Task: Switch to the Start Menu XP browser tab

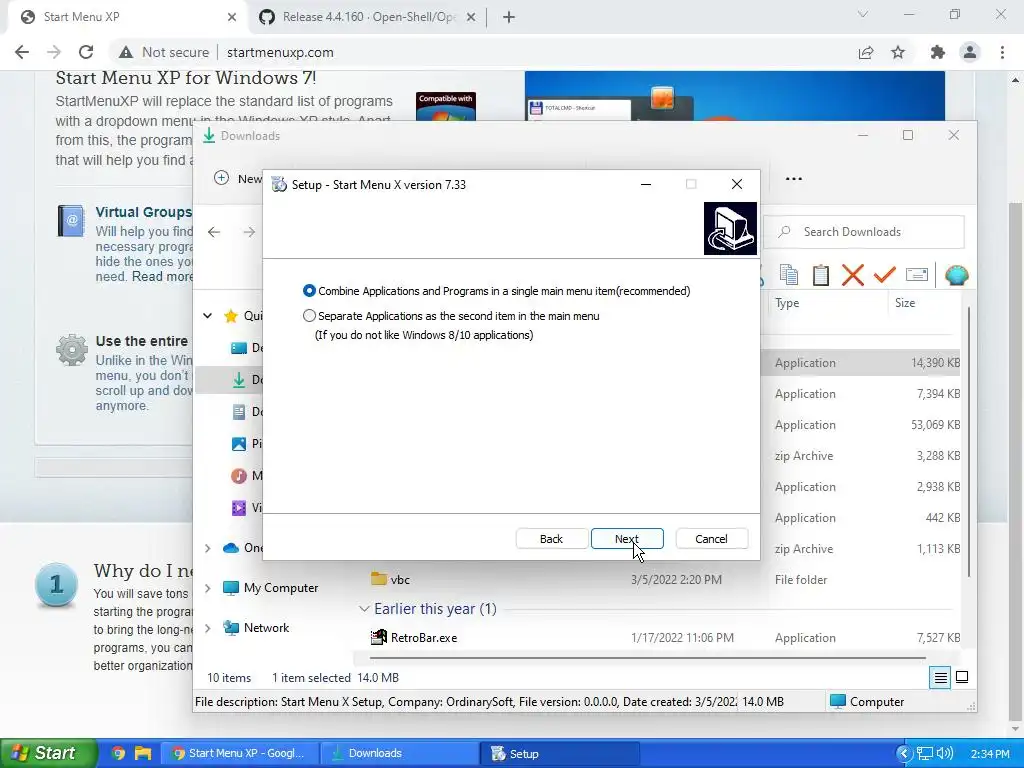Action: tap(128, 17)
